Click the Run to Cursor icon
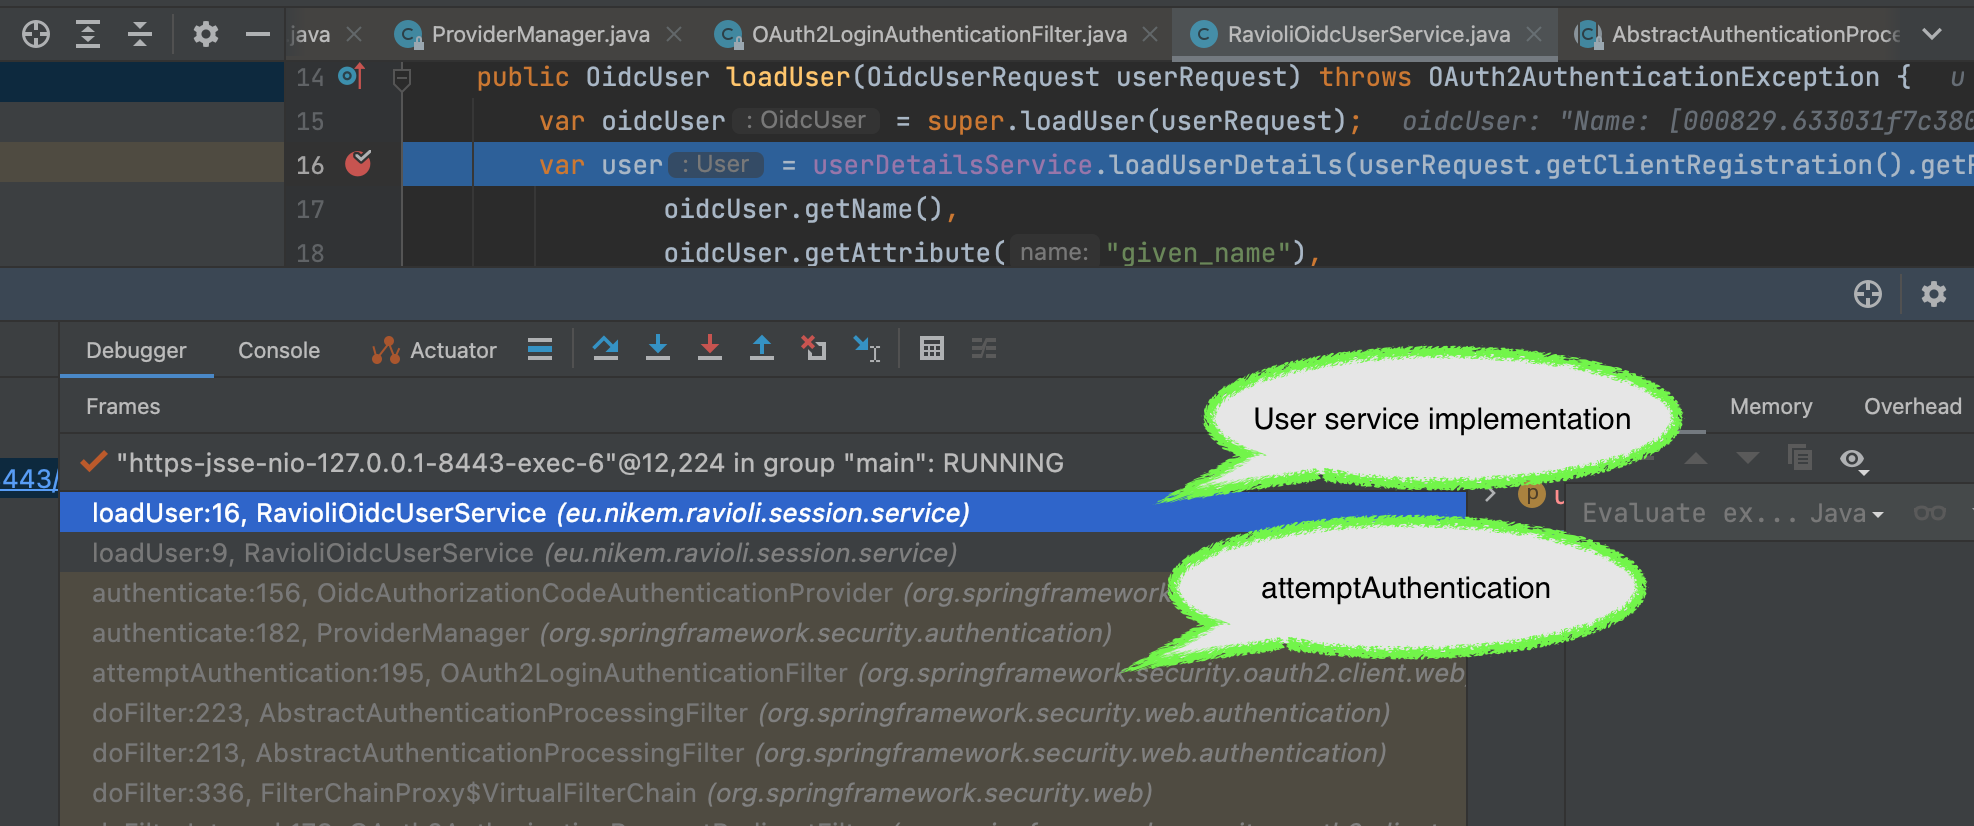 (x=867, y=348)
